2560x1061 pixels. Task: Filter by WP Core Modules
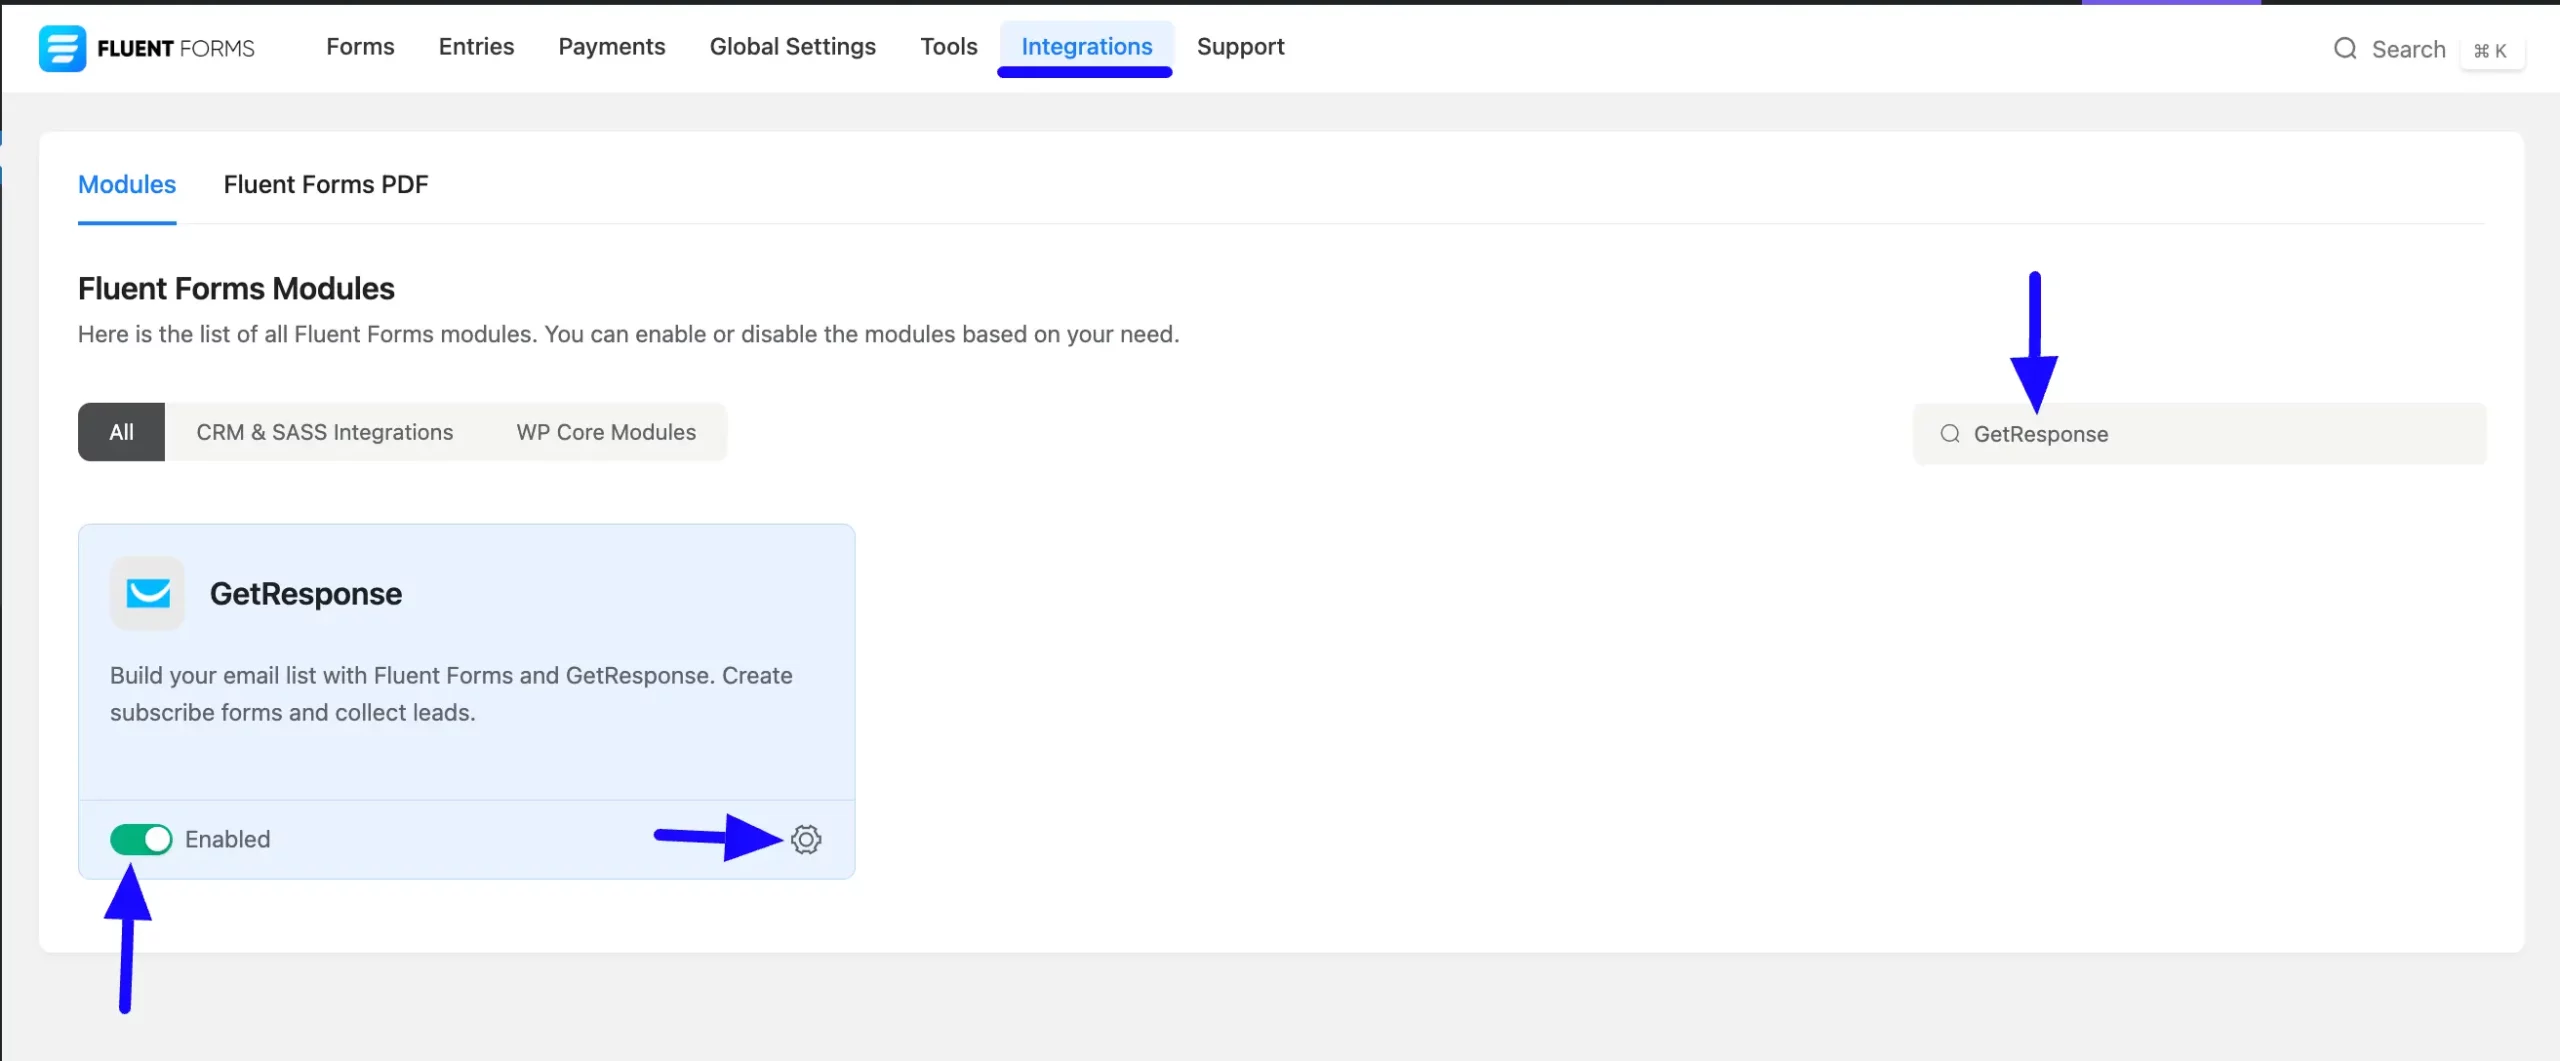click(606, 432)
